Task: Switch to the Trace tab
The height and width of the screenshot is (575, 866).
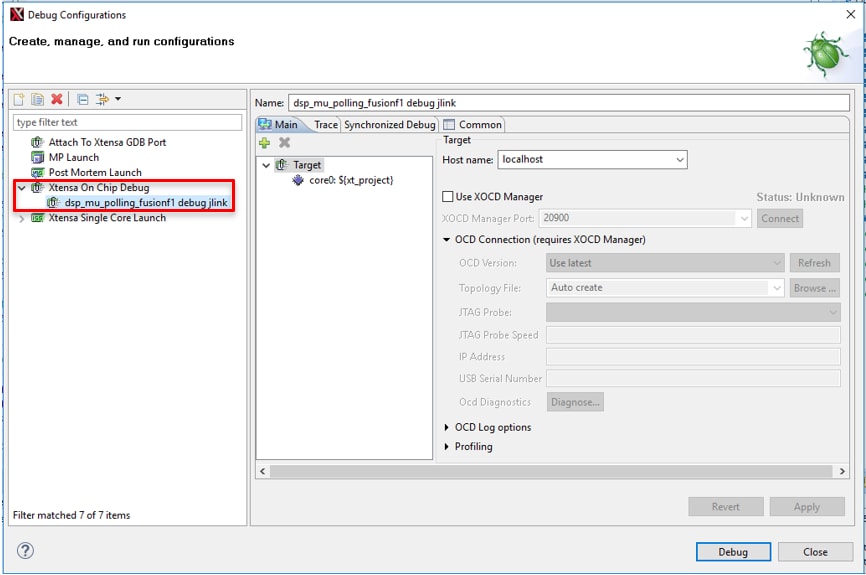Action: 325,125
